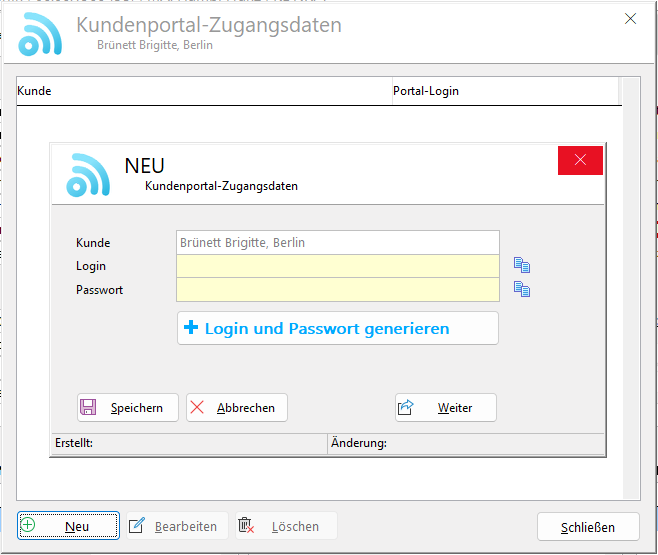
Task: Click the green plus icon on Neu
Action: point(28,526)
